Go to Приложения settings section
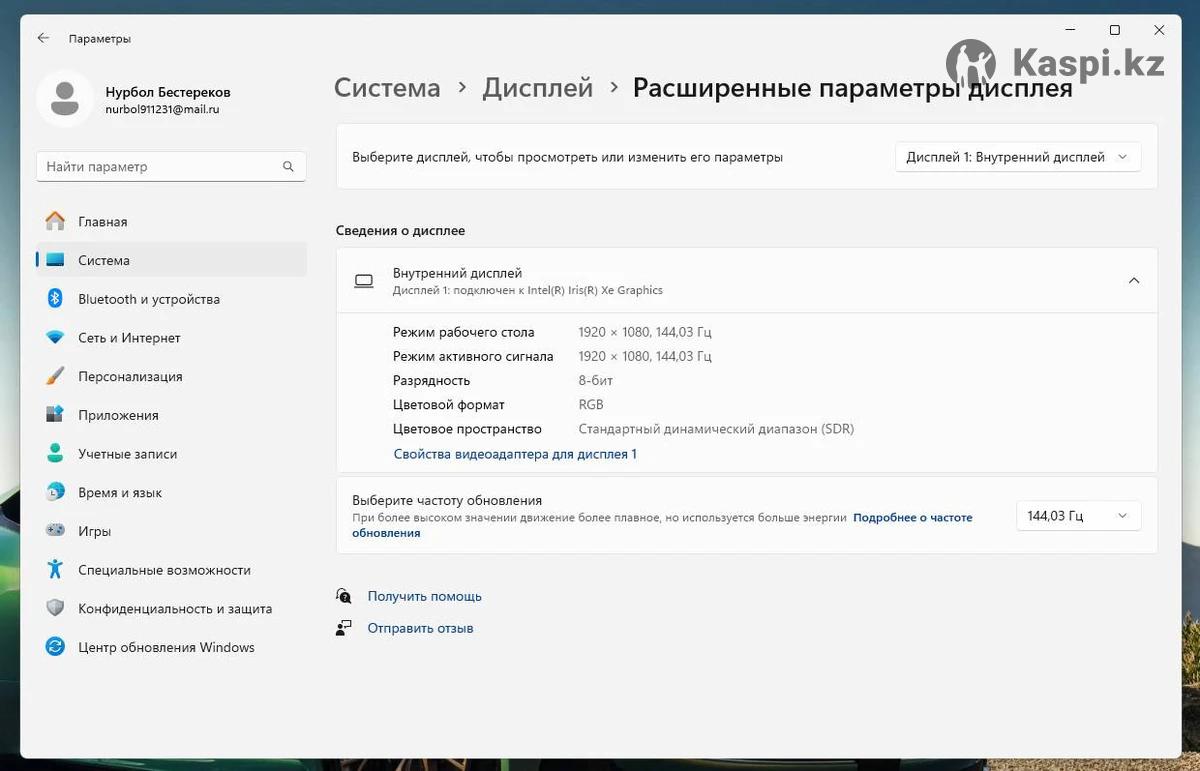This screenshot has height=771, width=1200. (x=118, y=415)
